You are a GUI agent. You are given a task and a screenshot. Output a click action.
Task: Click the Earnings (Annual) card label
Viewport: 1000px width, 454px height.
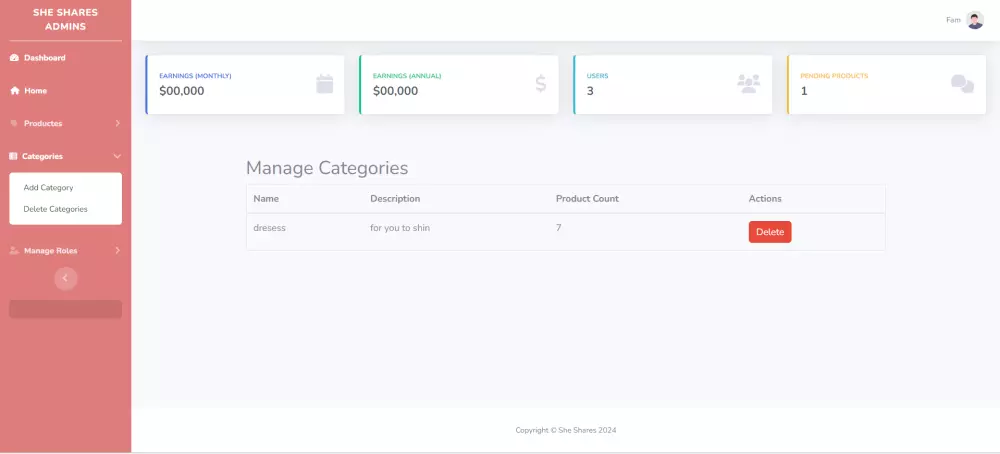(x=407, y=76)
